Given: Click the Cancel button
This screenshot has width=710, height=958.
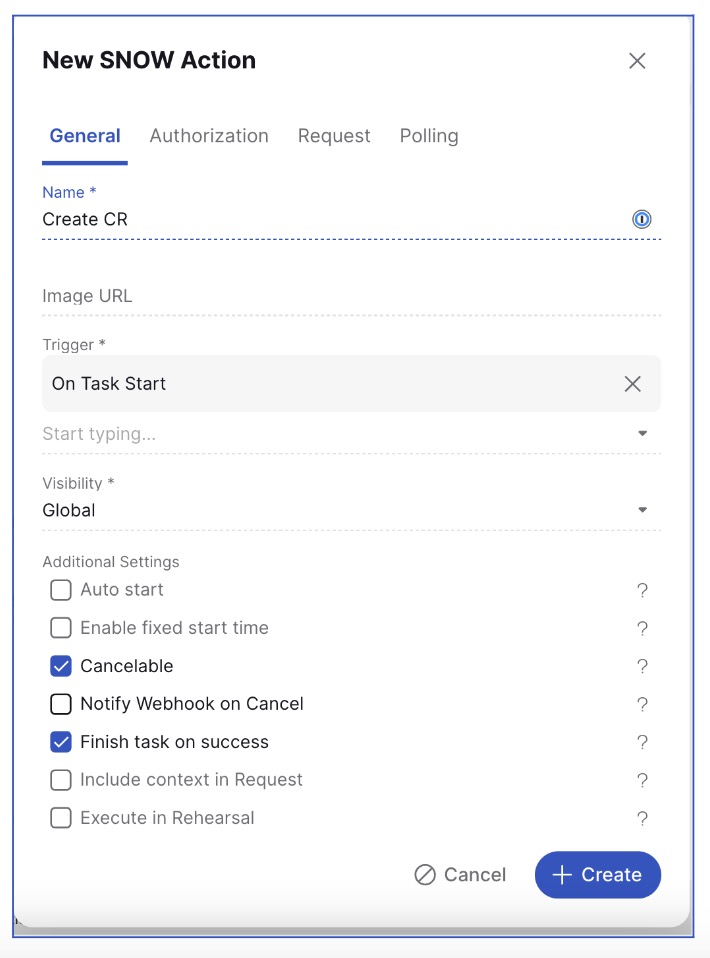Looking at the screenshot, I should (460, 874).
